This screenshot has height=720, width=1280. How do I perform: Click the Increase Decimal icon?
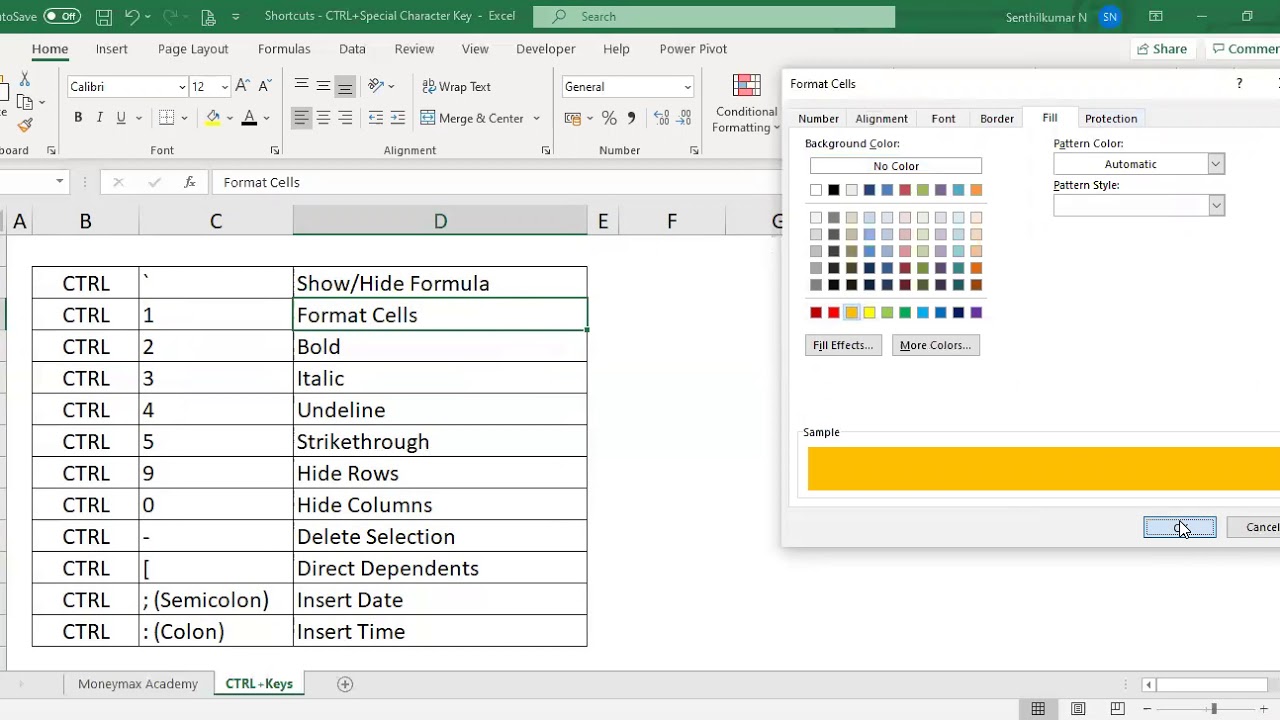click(659, 118)
